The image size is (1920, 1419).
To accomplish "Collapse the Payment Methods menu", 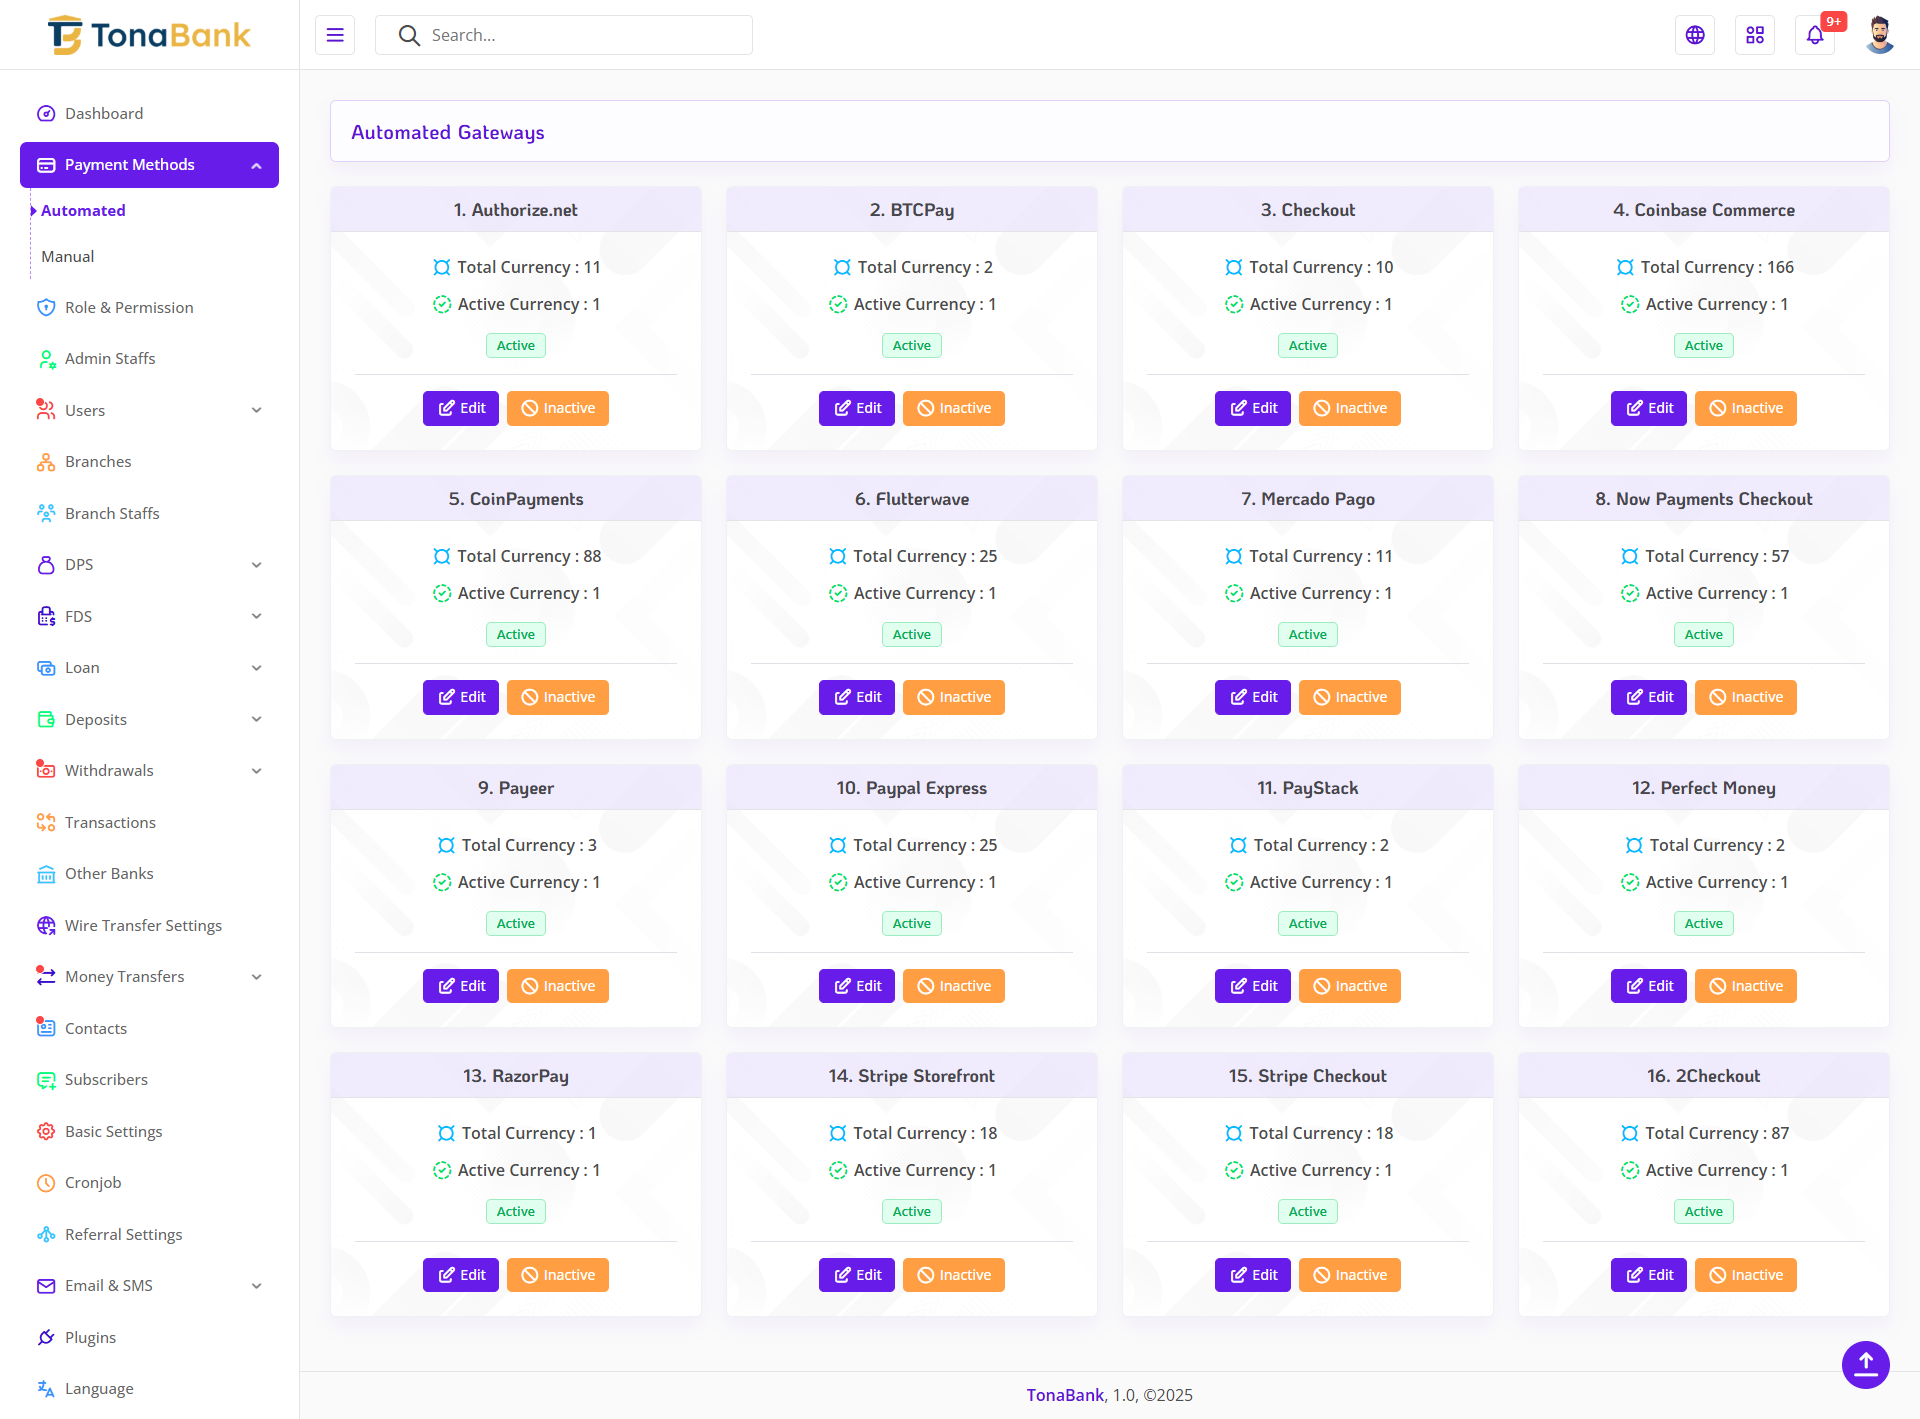I will click(x=256, y=165).
